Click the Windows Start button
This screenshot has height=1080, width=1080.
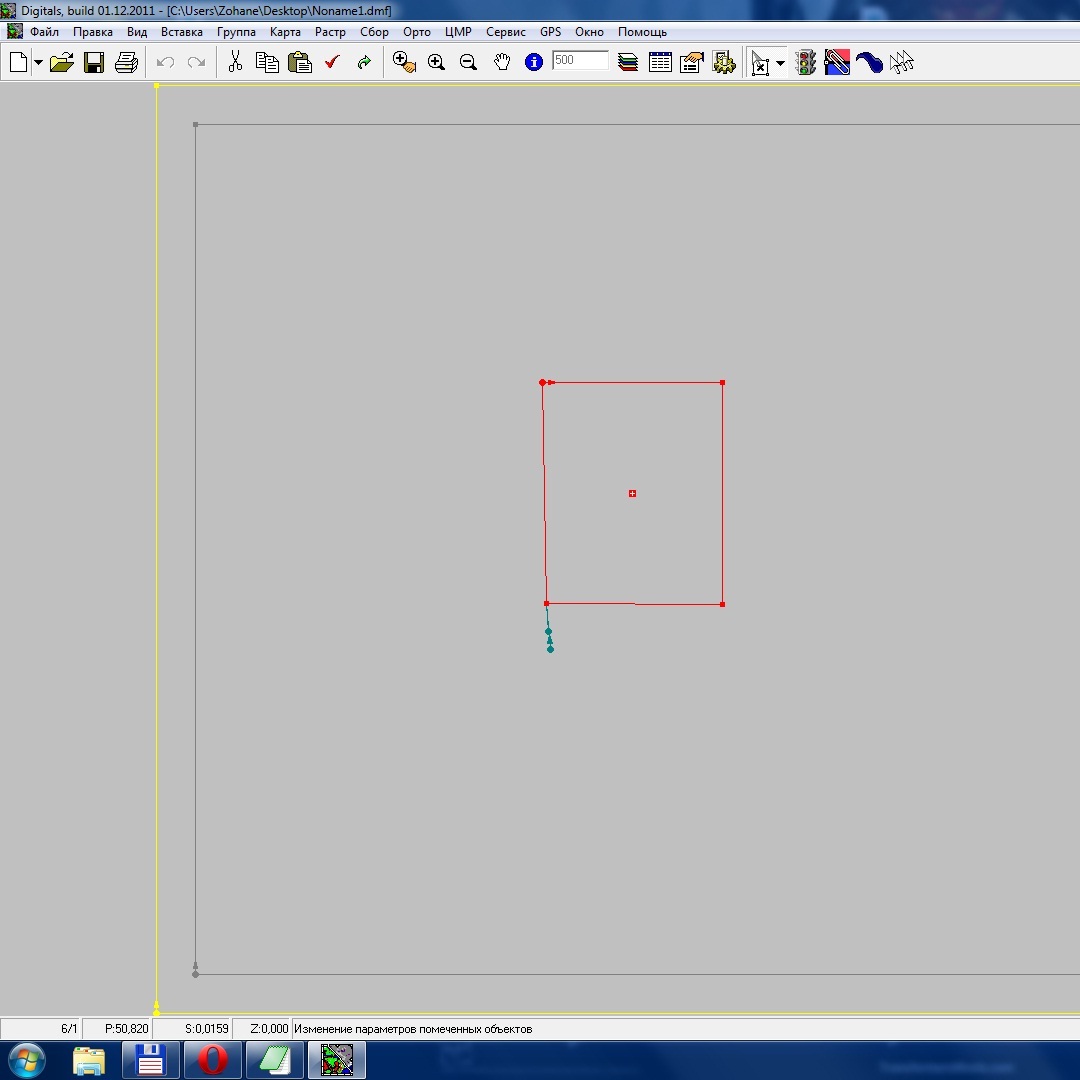point(28,1059)
